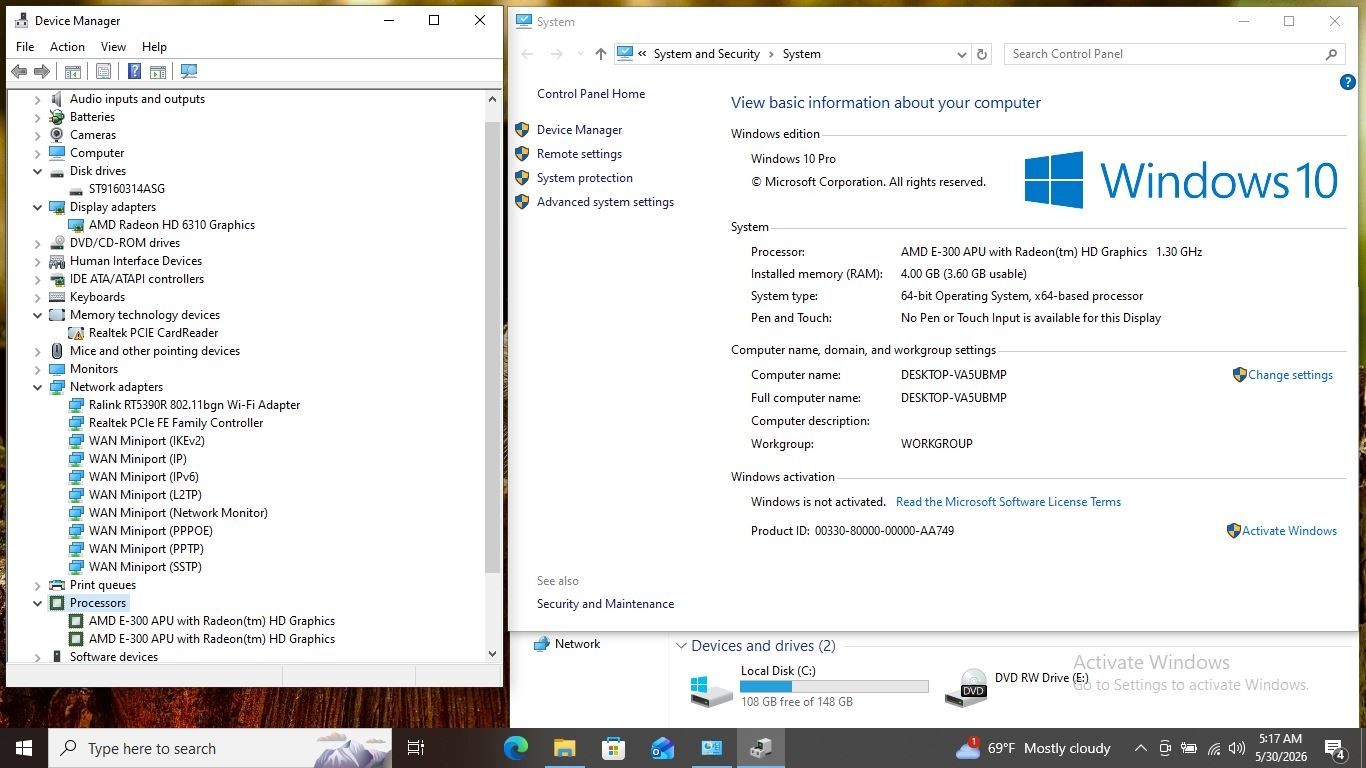Open Security and Maintenance link
Image resolution: width=1366 pixels, height=768 pixels.
pyautogui.click(x=605, y=604)
